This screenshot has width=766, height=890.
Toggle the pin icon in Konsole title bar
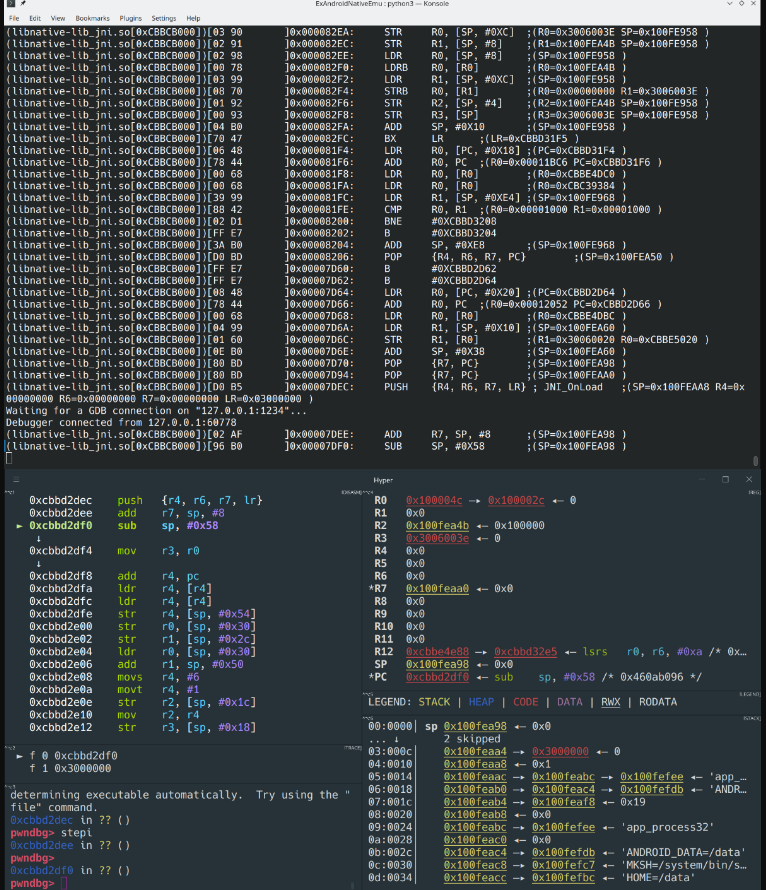tap(22, 5)
